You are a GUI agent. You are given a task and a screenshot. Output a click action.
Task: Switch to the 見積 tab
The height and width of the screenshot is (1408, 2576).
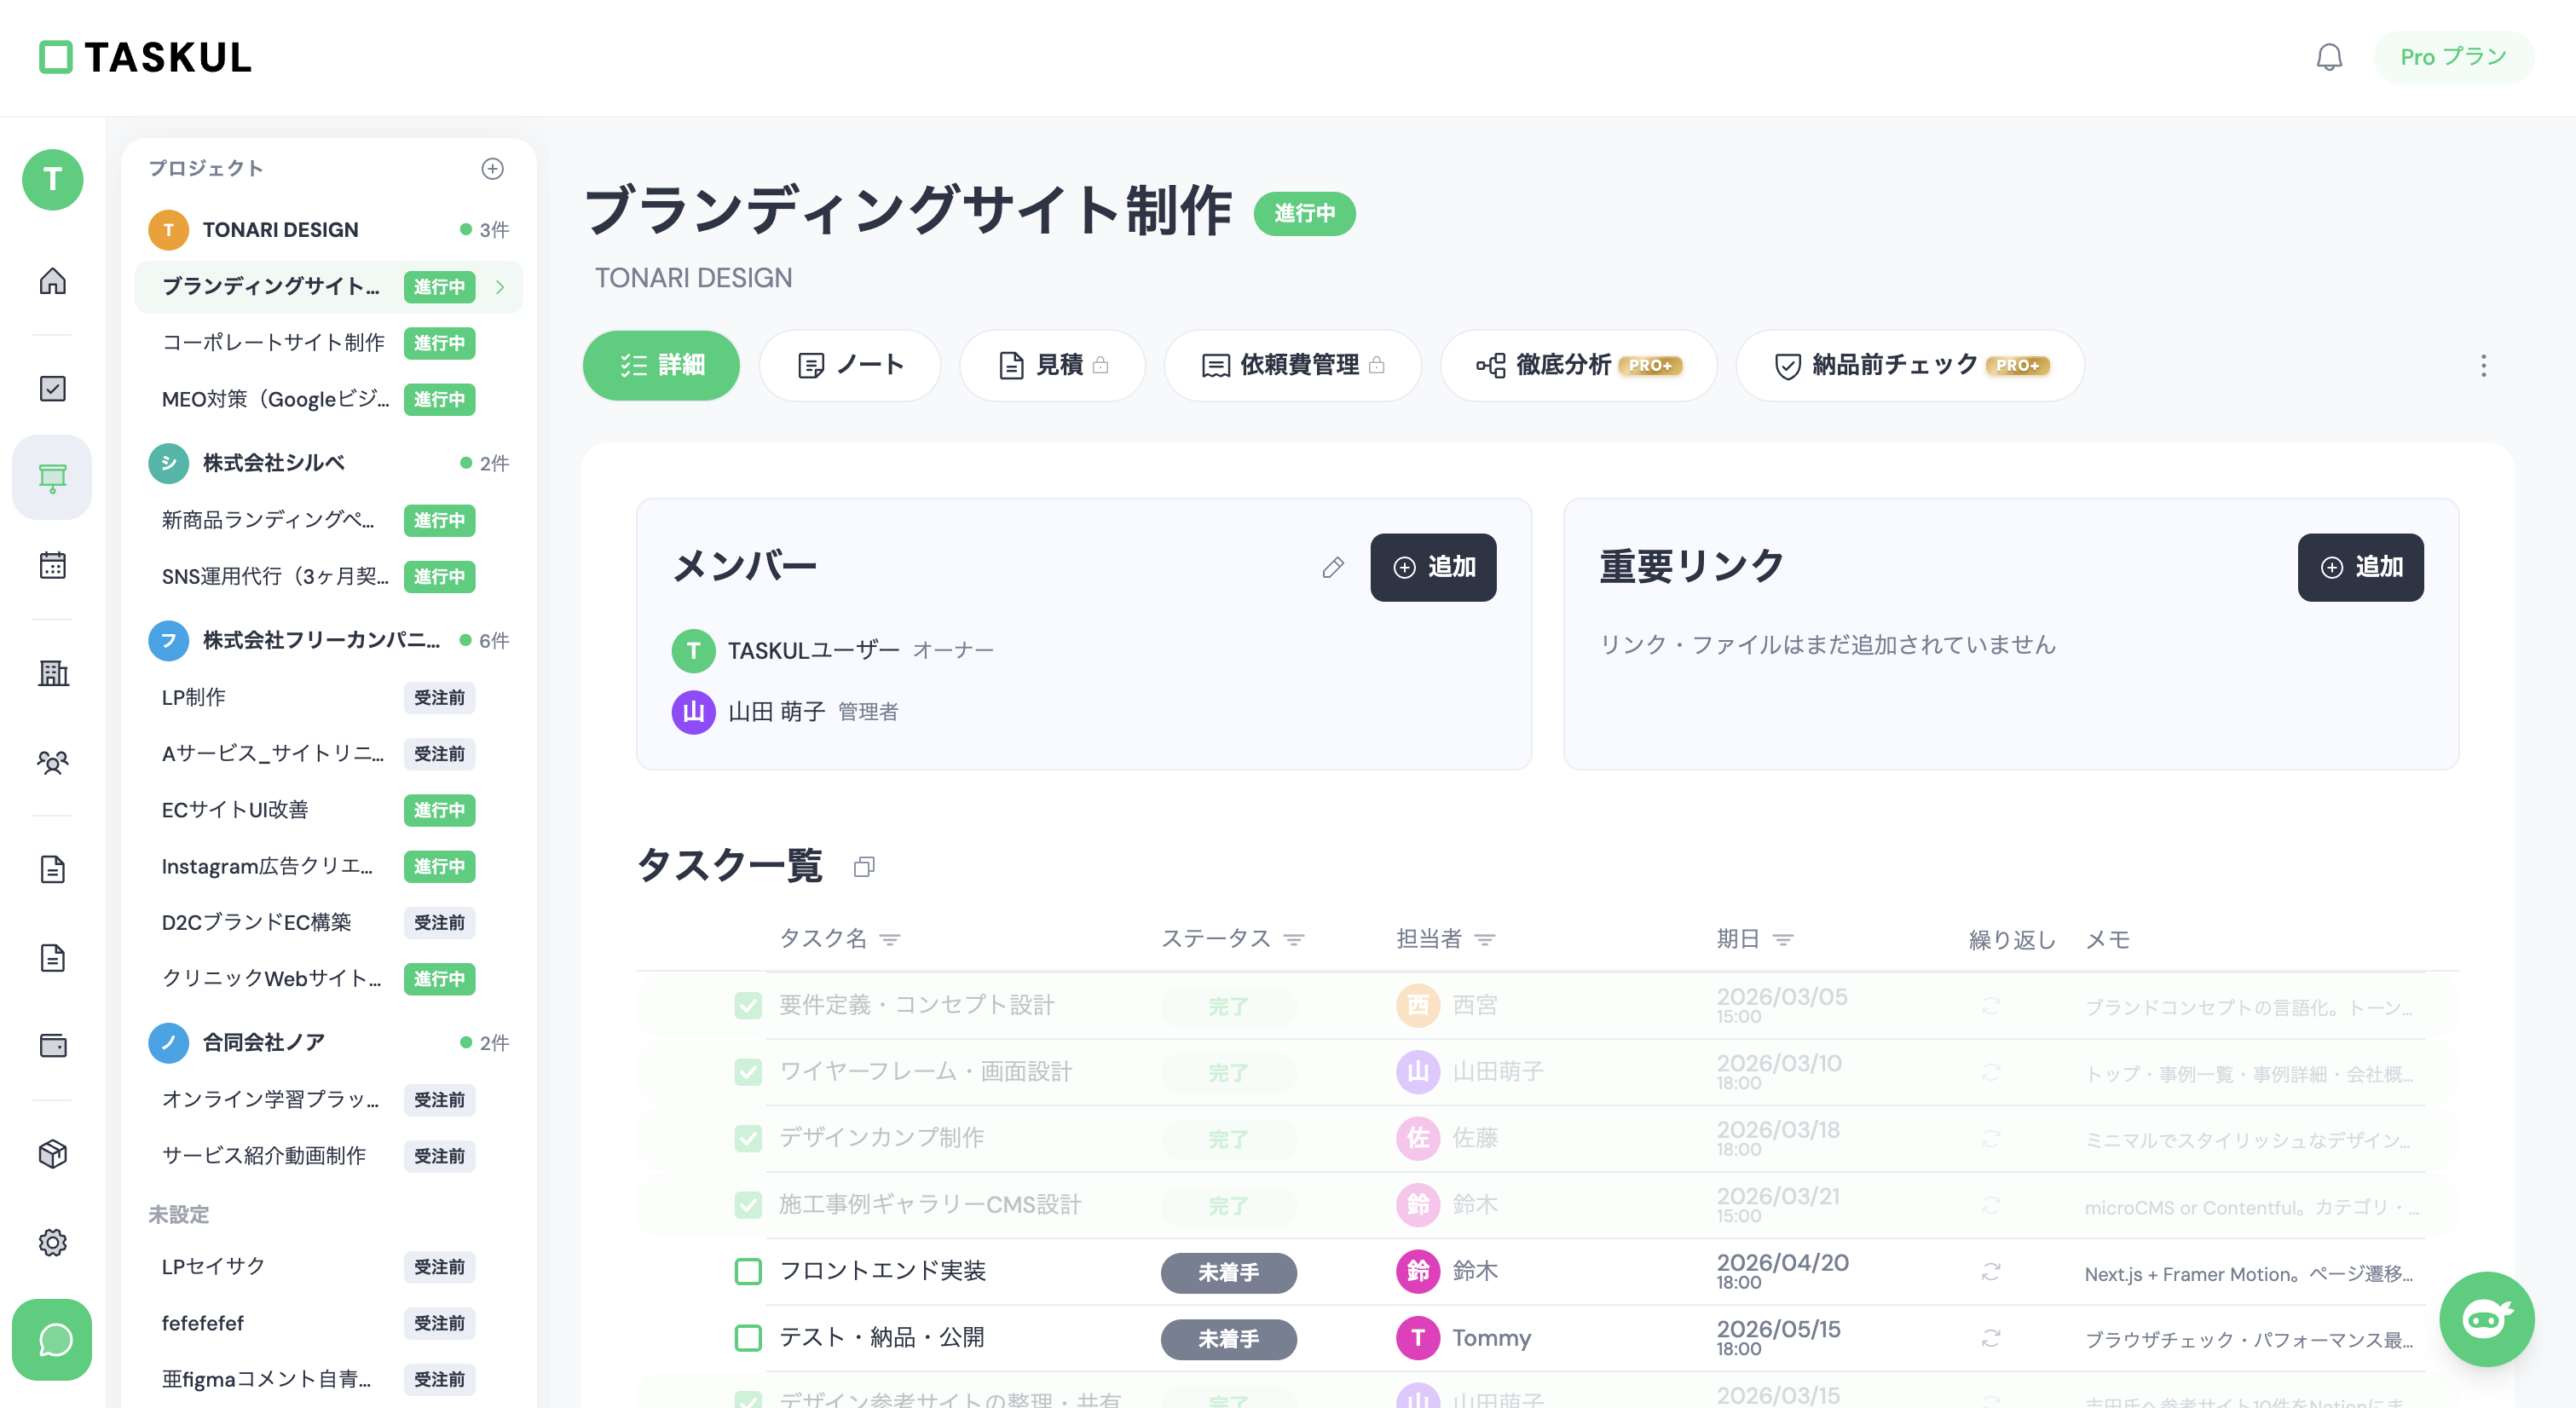[x=1052, y=365]
